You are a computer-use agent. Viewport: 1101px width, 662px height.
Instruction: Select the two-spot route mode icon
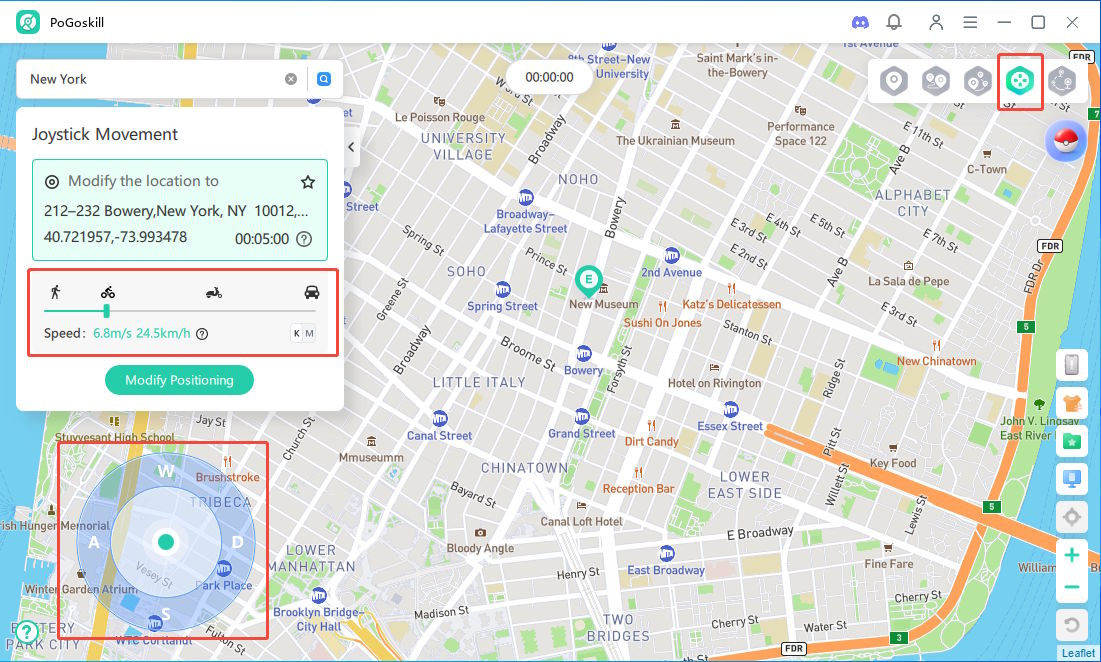[x=935, y=82]
